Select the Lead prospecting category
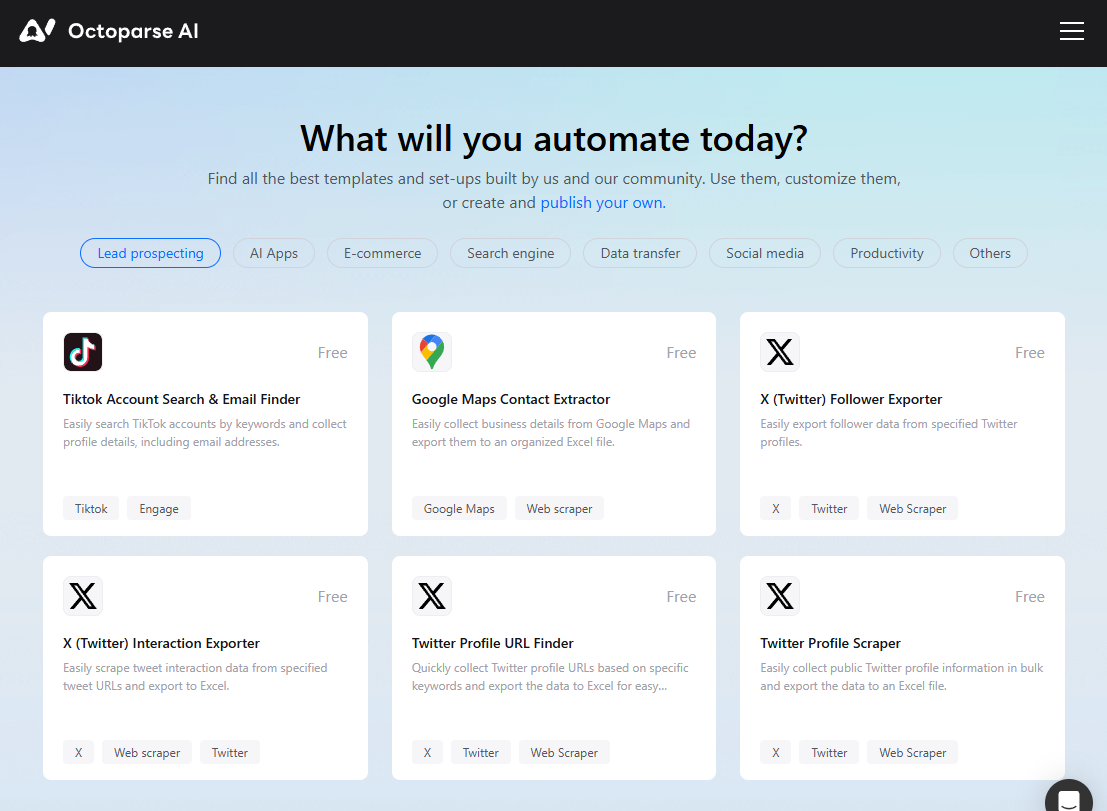This screenshot has width=1107, height=811. 150,253
